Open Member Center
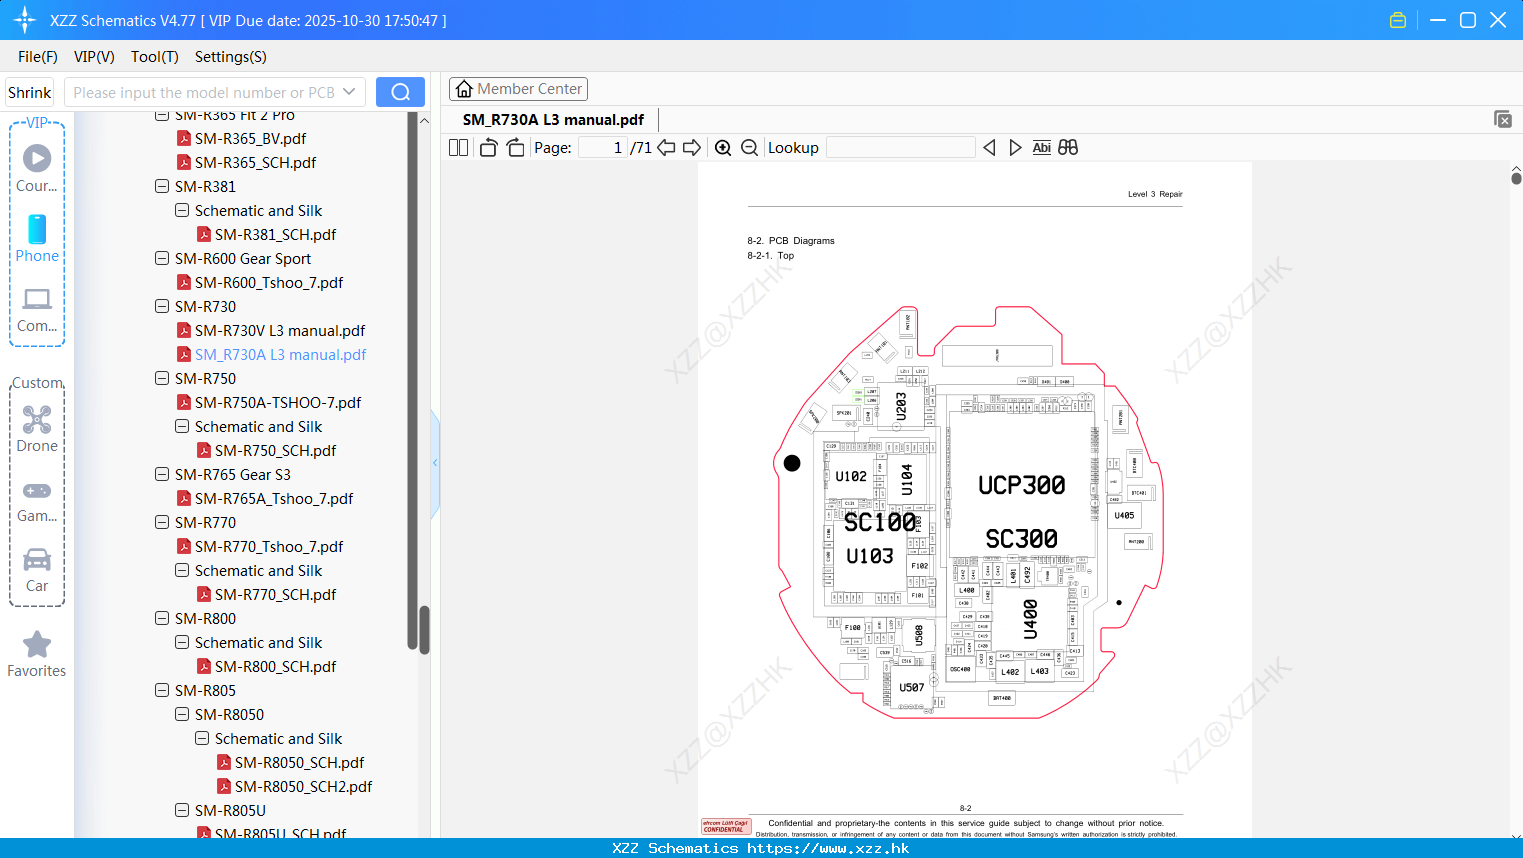The image size is (1523, 858). 518,89
